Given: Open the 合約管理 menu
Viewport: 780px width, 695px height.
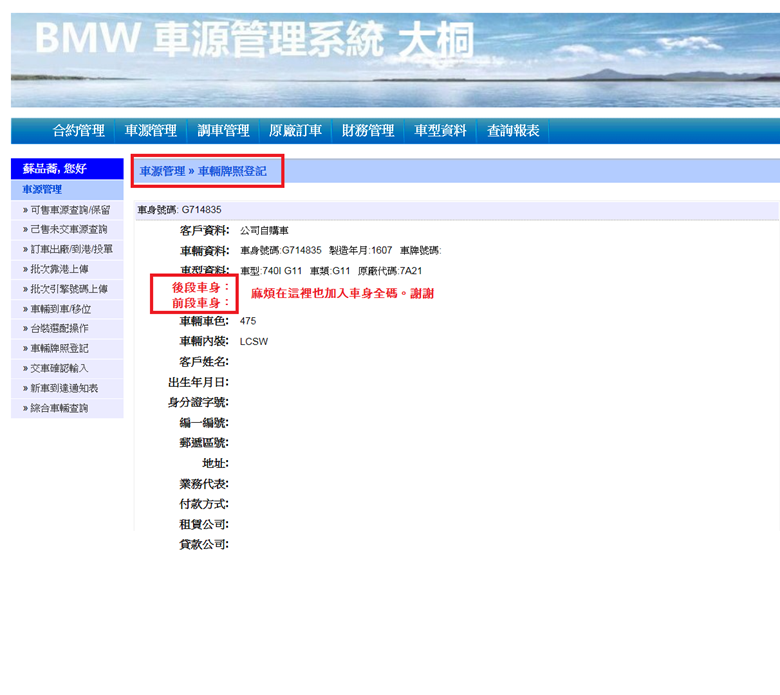Looking at the screenshot, I should coord(79,131).
